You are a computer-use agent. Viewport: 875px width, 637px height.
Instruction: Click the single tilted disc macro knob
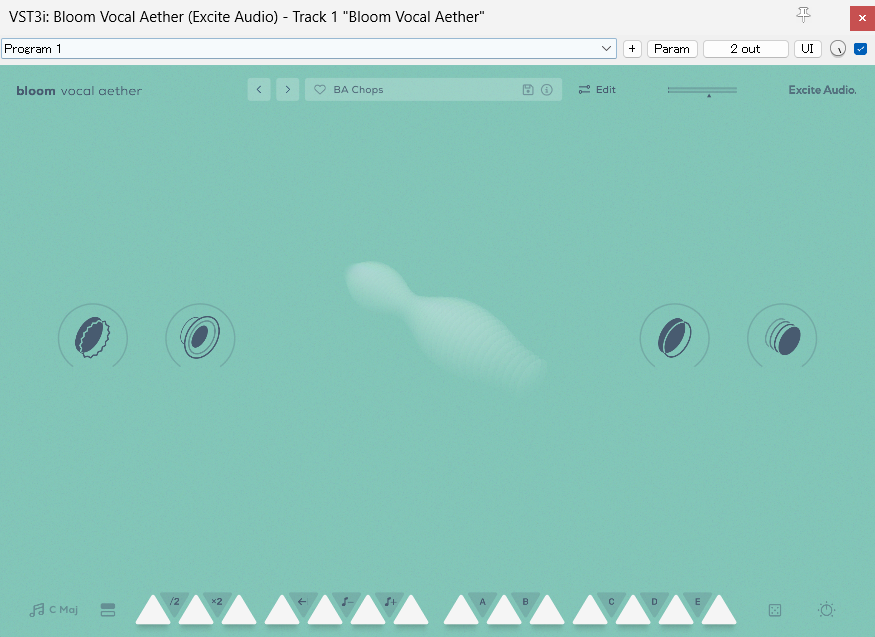[675, 337]
